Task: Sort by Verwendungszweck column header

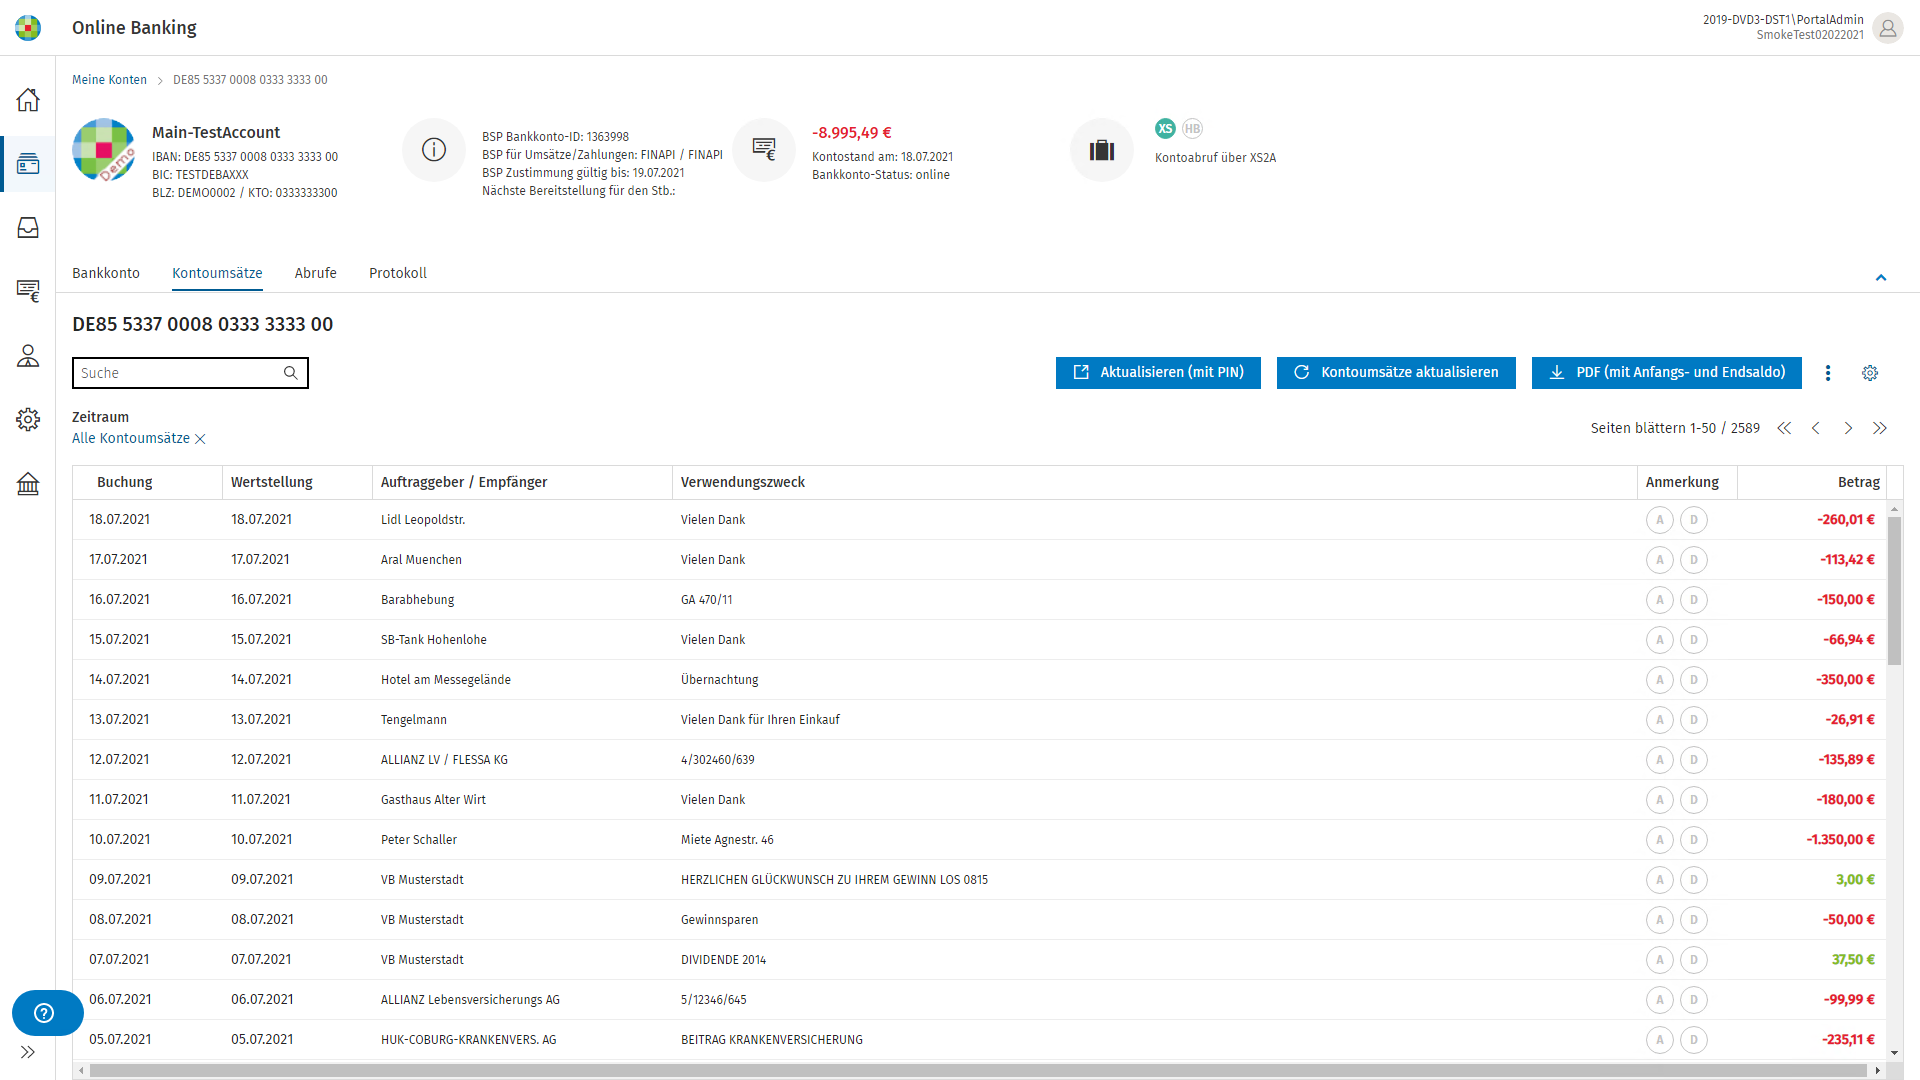Action: [1155, 482]
